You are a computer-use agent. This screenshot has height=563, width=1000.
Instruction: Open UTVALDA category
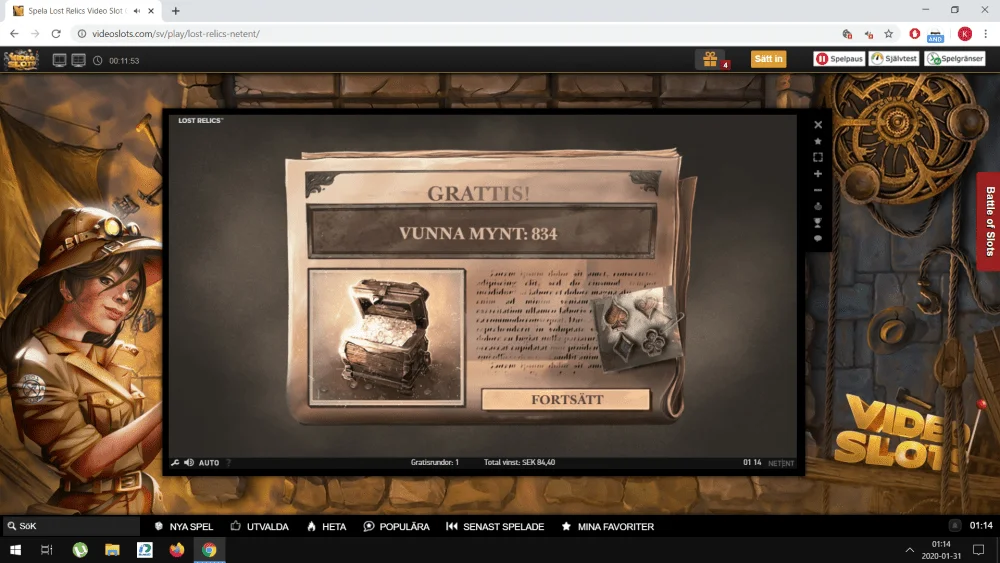click(260, 527)
